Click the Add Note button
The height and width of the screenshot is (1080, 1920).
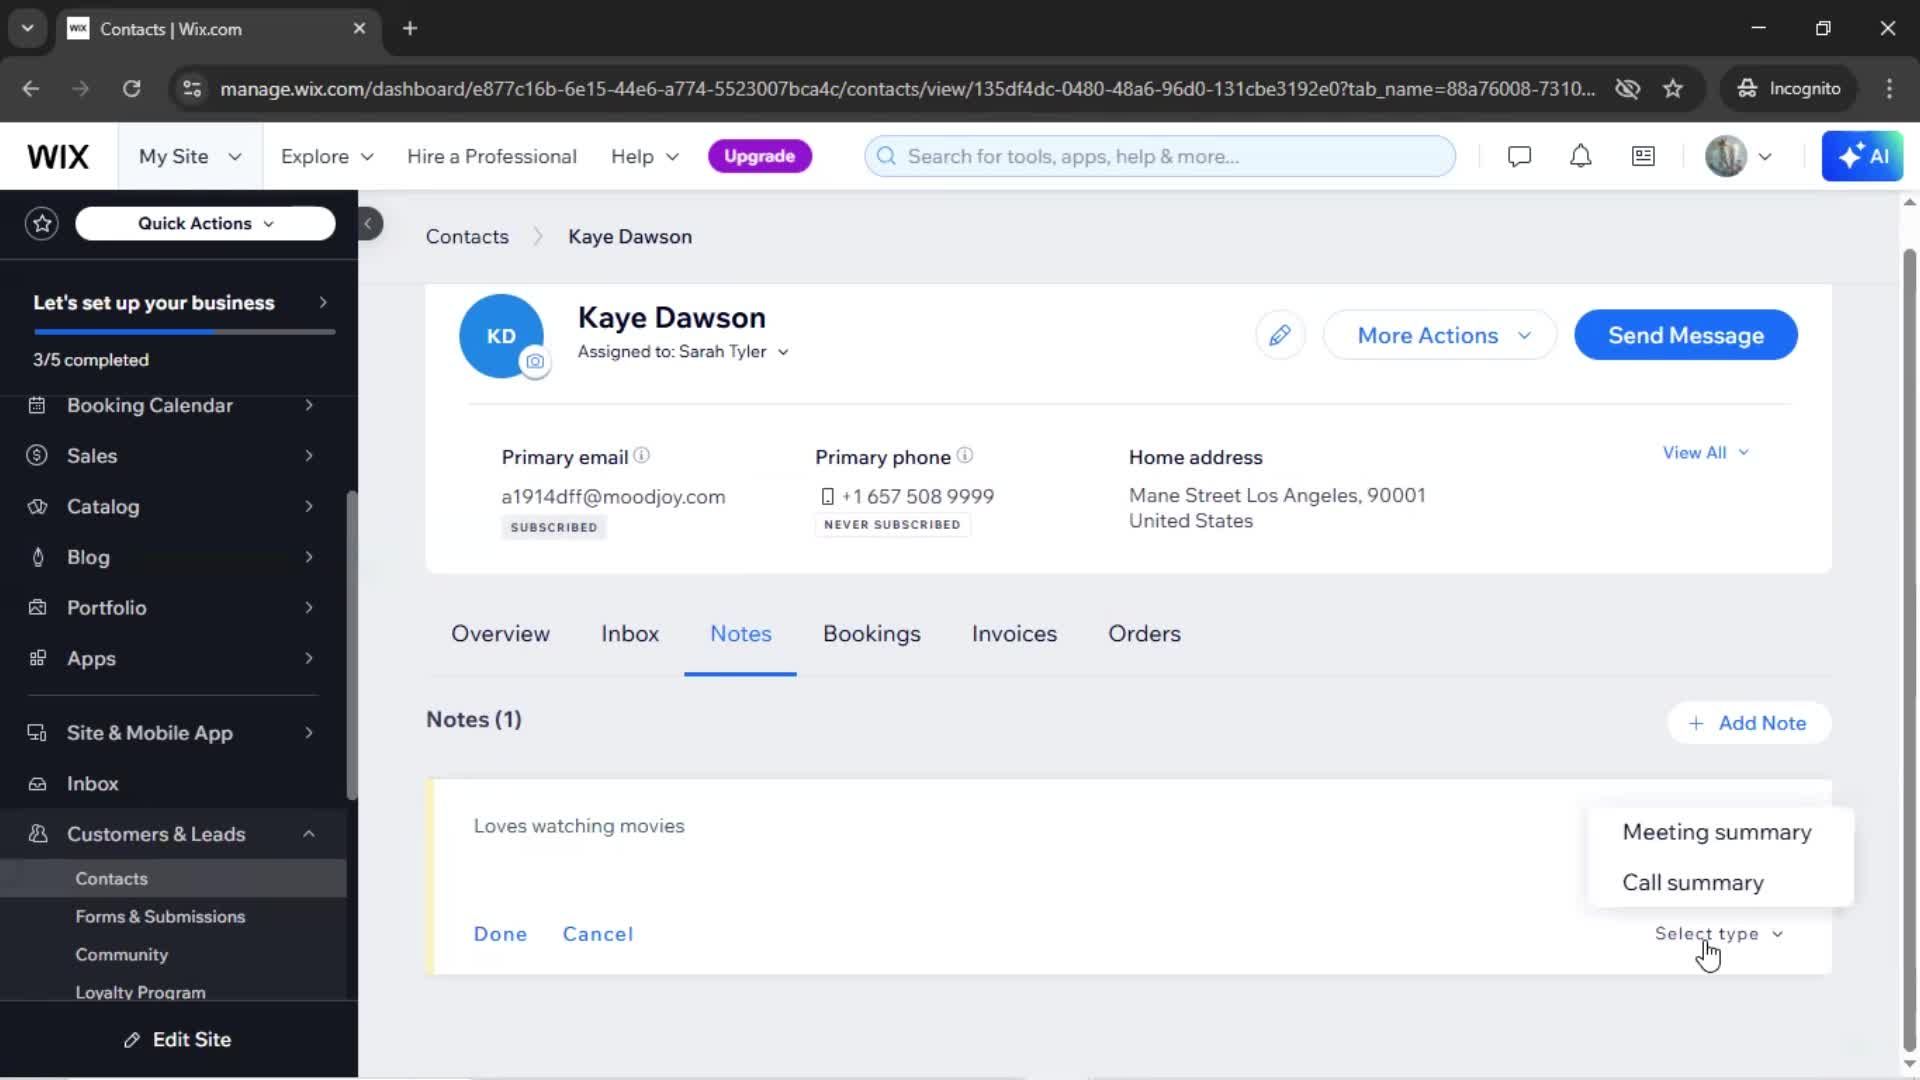tap(1748, 723)
